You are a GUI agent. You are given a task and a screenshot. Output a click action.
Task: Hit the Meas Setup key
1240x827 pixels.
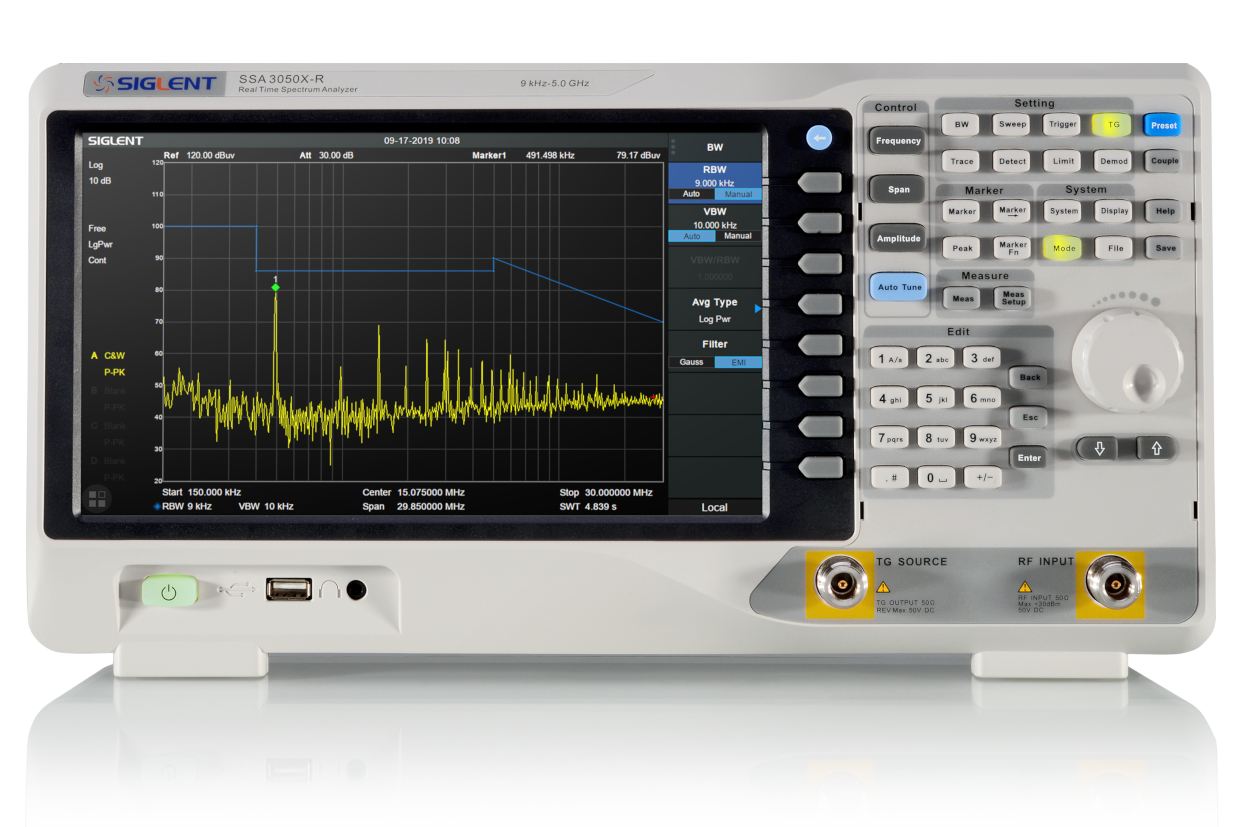click(1013, 298)
